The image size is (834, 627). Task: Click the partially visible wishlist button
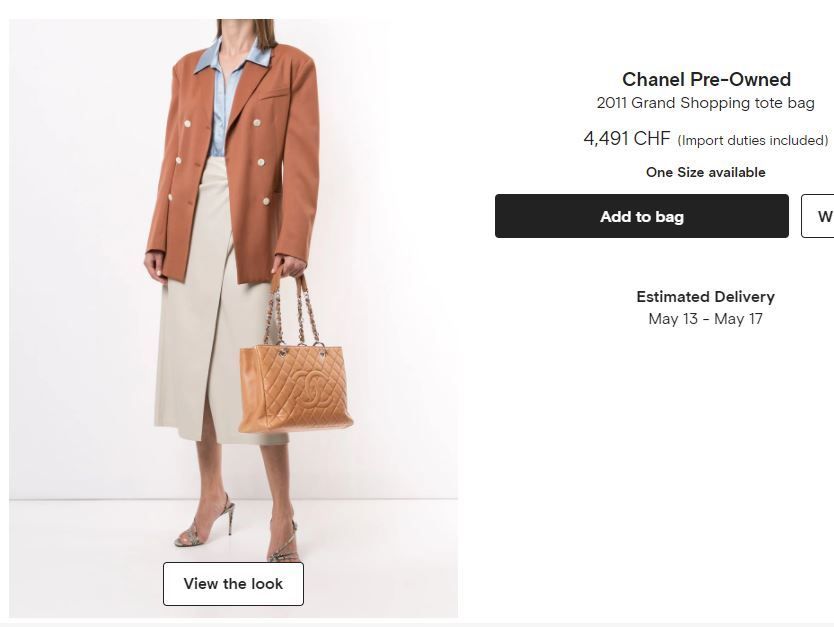(x=819, y=216)
